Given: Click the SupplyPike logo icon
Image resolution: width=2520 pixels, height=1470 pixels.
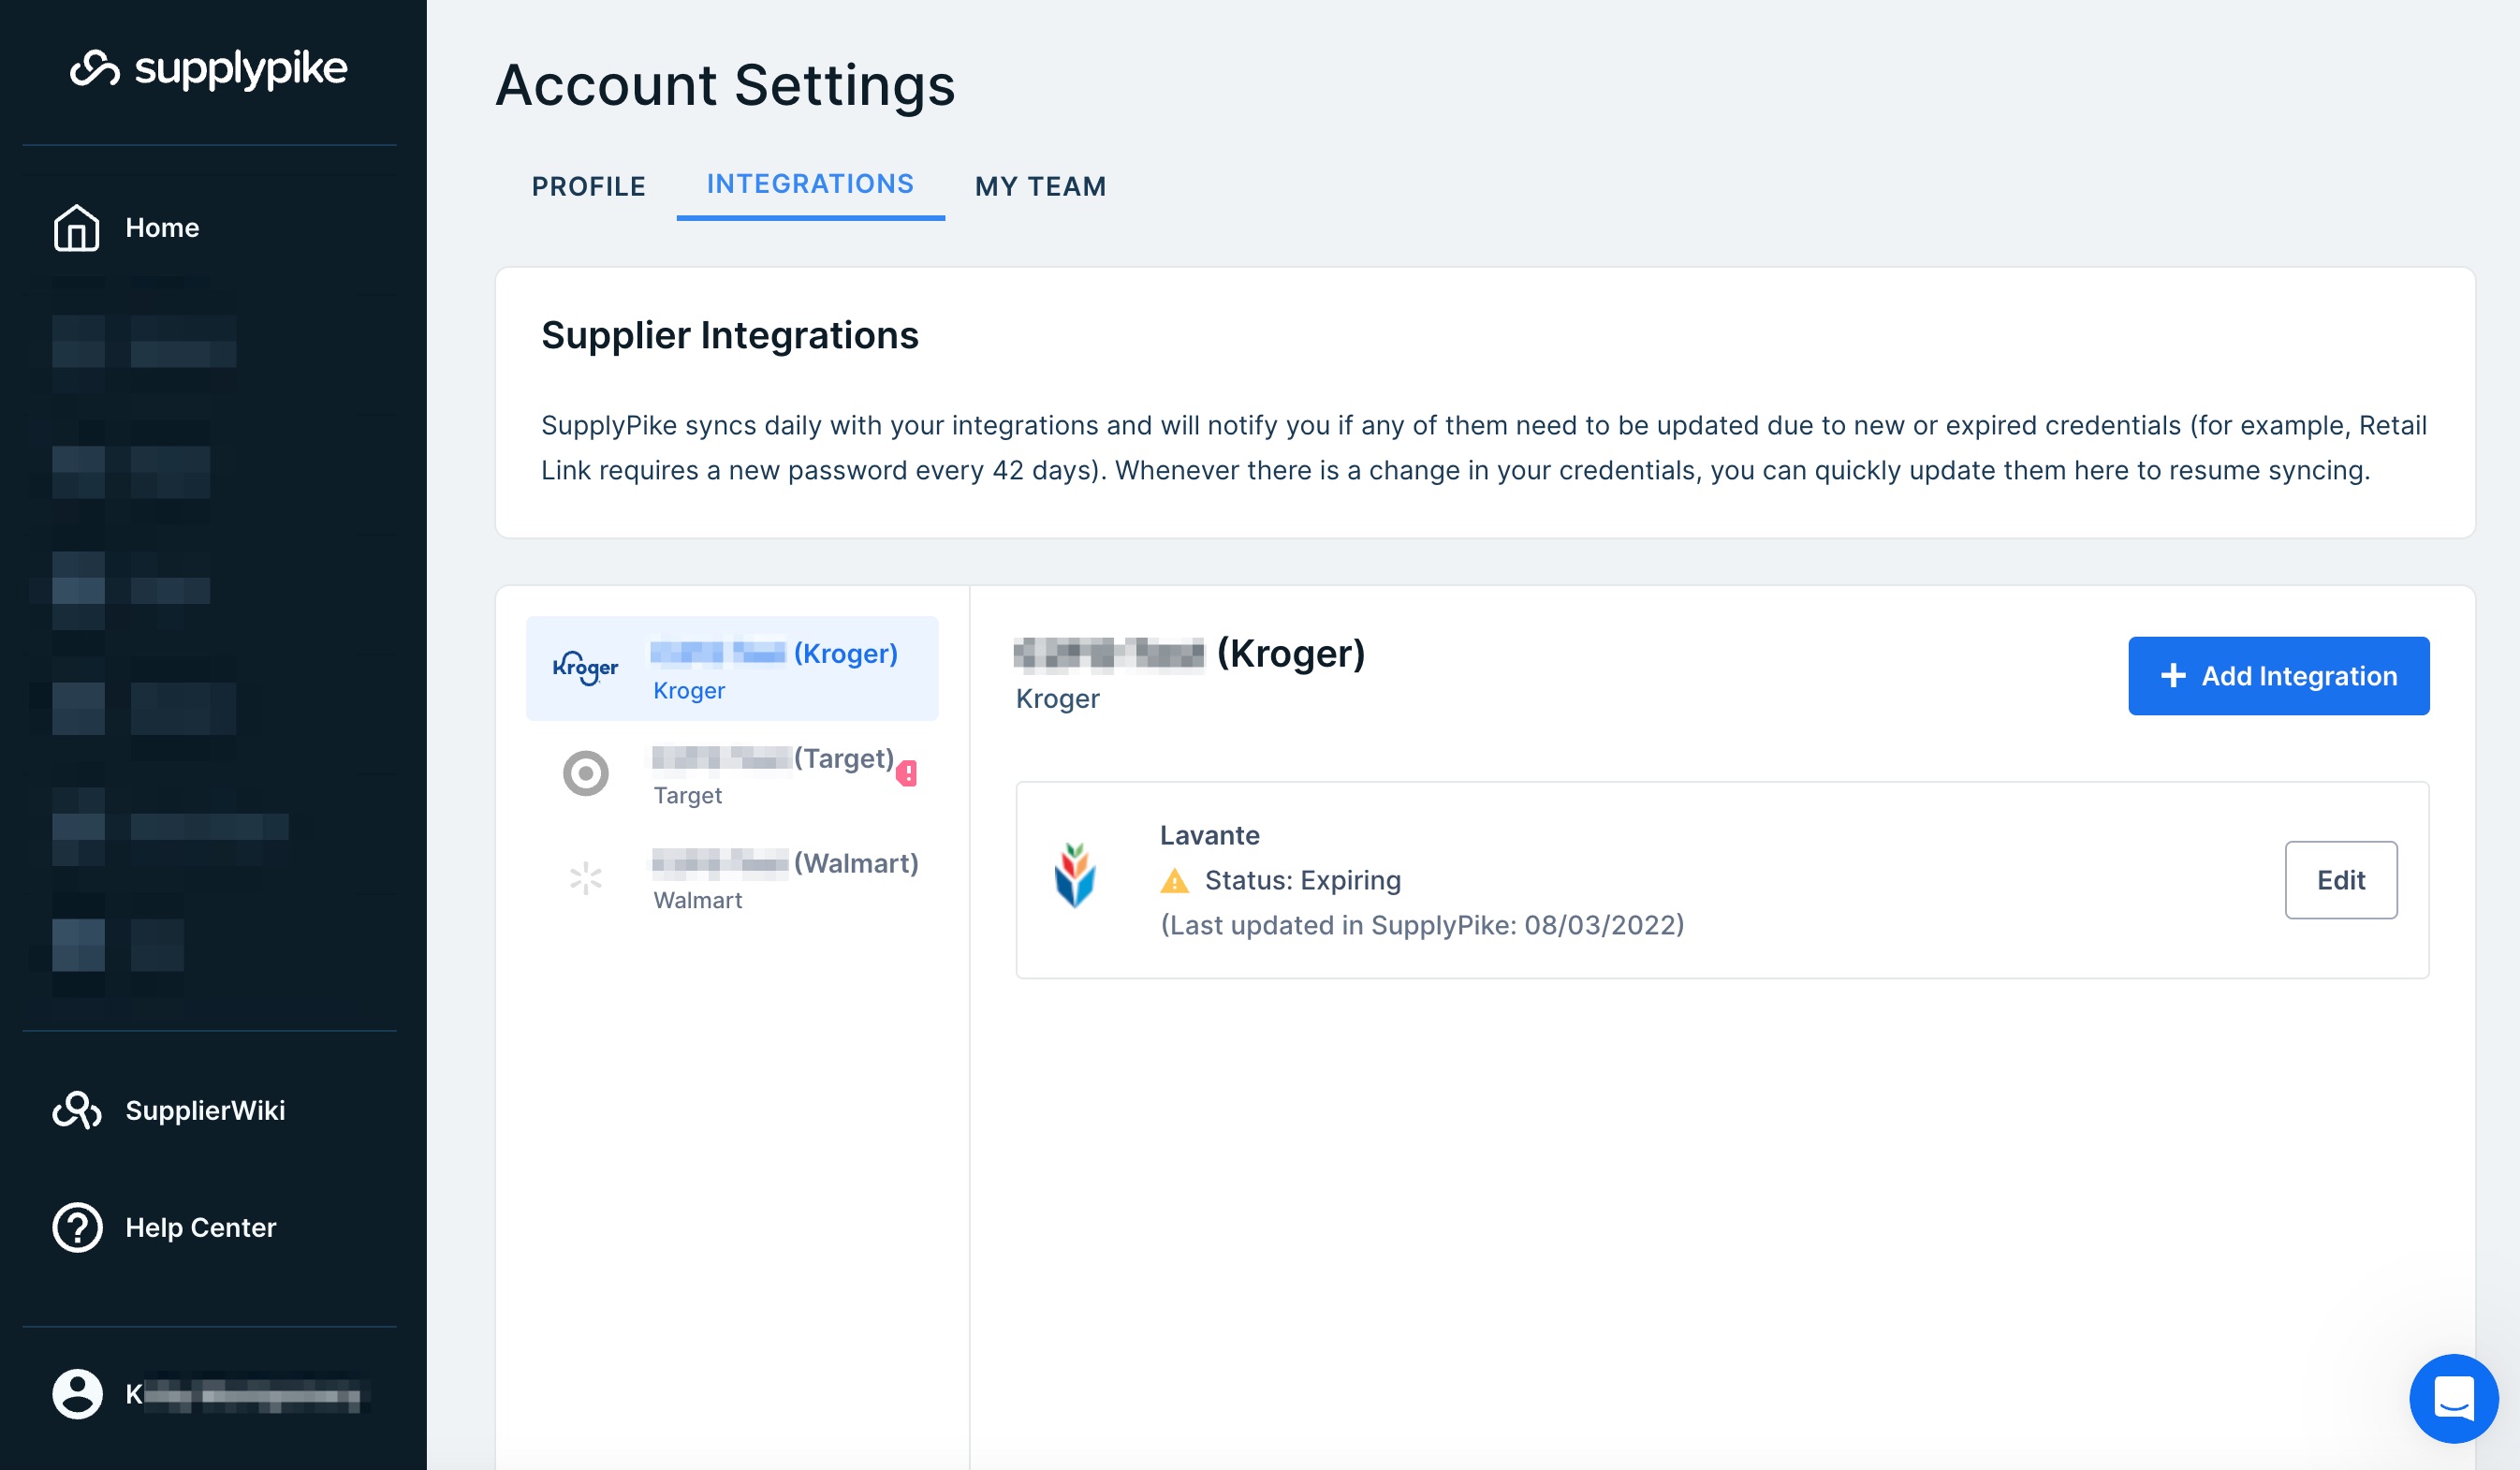Looking at the screenshot, I should tap(95, 69).
